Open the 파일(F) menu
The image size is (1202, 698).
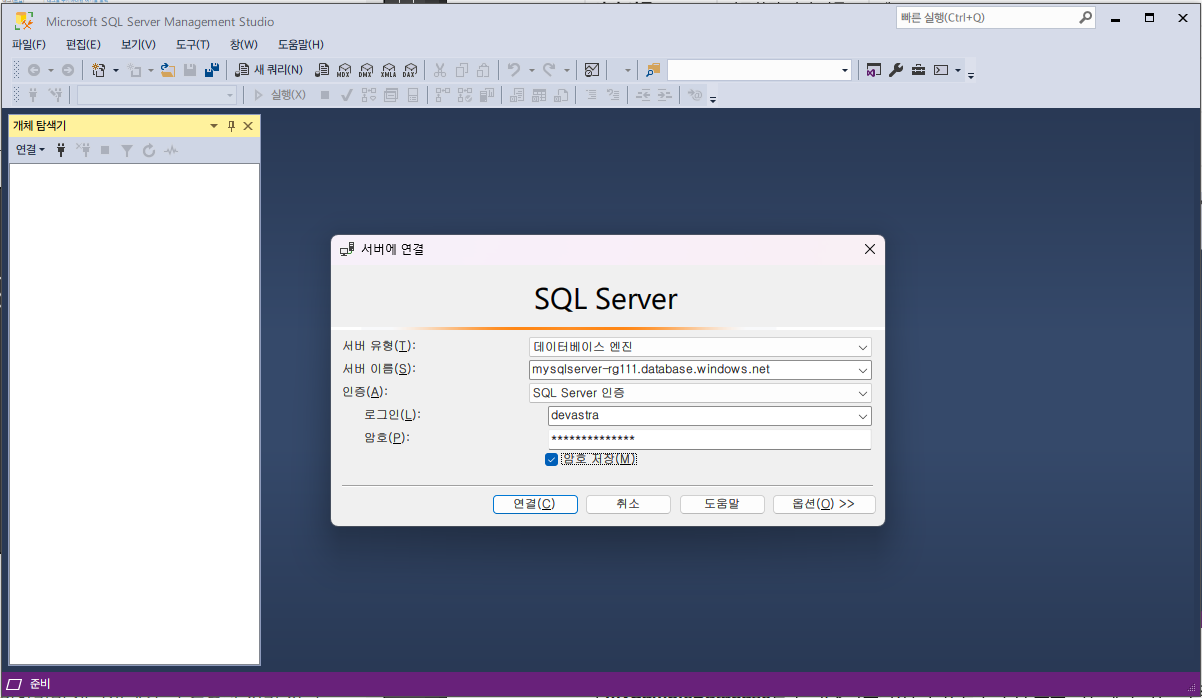(29, 44)
